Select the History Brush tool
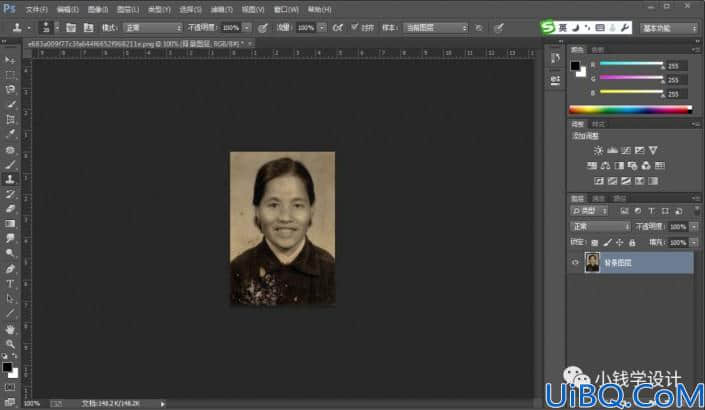The width and height of the screenshot is (705, 410). tap(10, 194)
